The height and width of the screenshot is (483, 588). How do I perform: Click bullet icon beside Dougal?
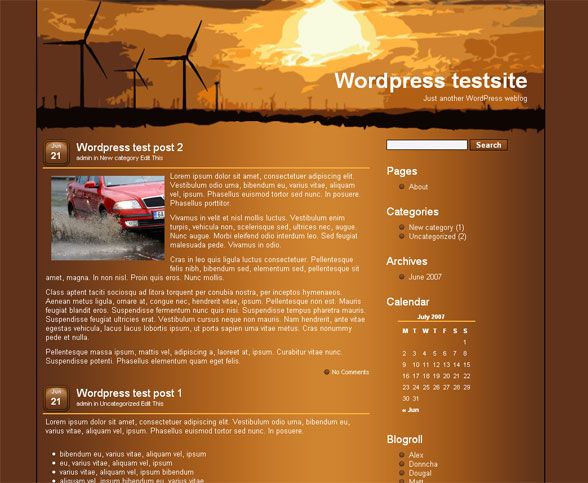(x=402, y=472)
